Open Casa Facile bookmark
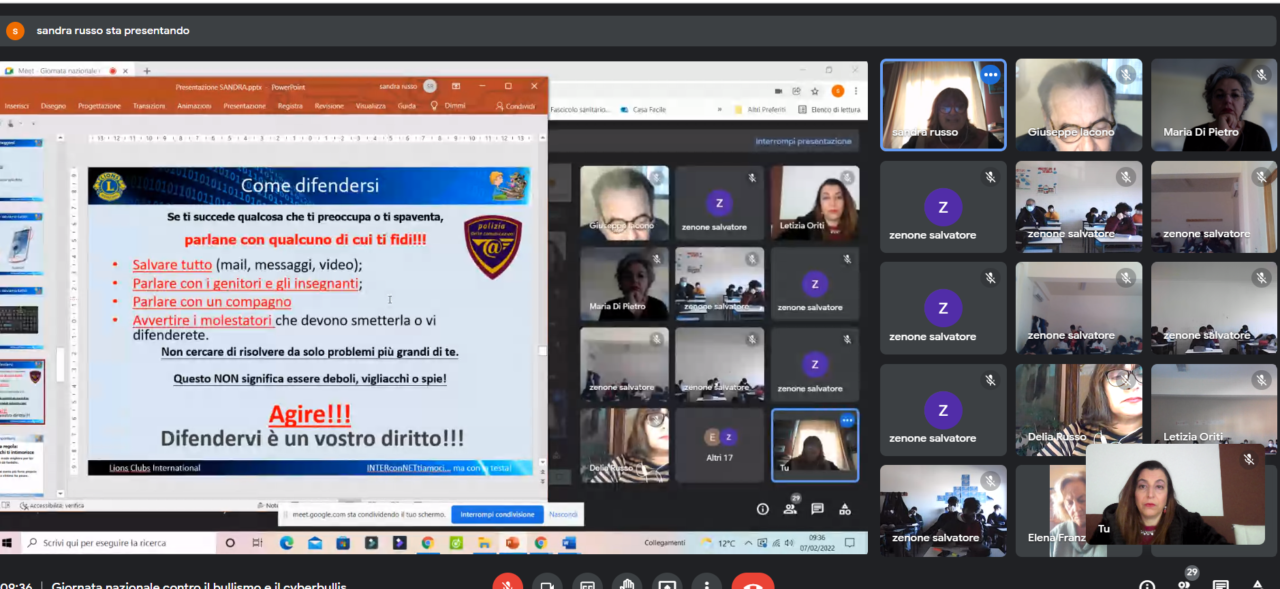Screen dimensions: 1280x589 tap(644, 109)
